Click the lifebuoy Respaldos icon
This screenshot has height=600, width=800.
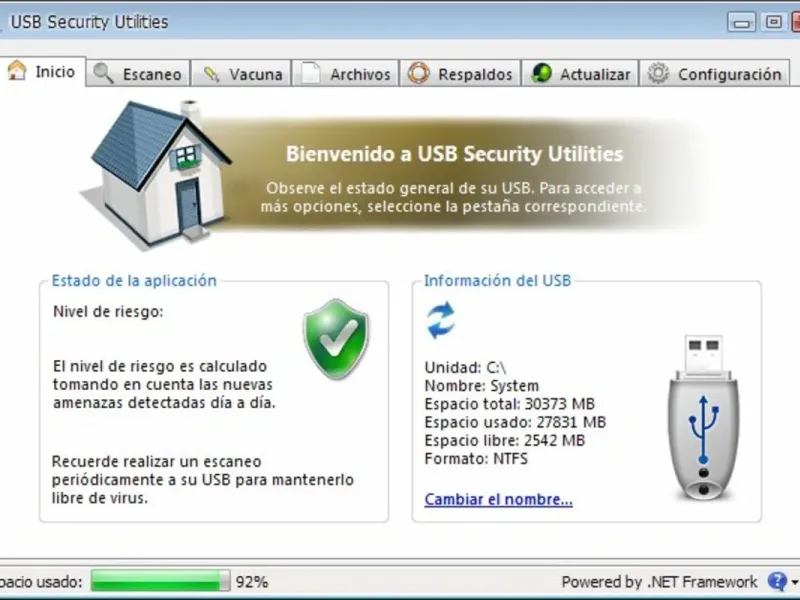coord(418,73)
